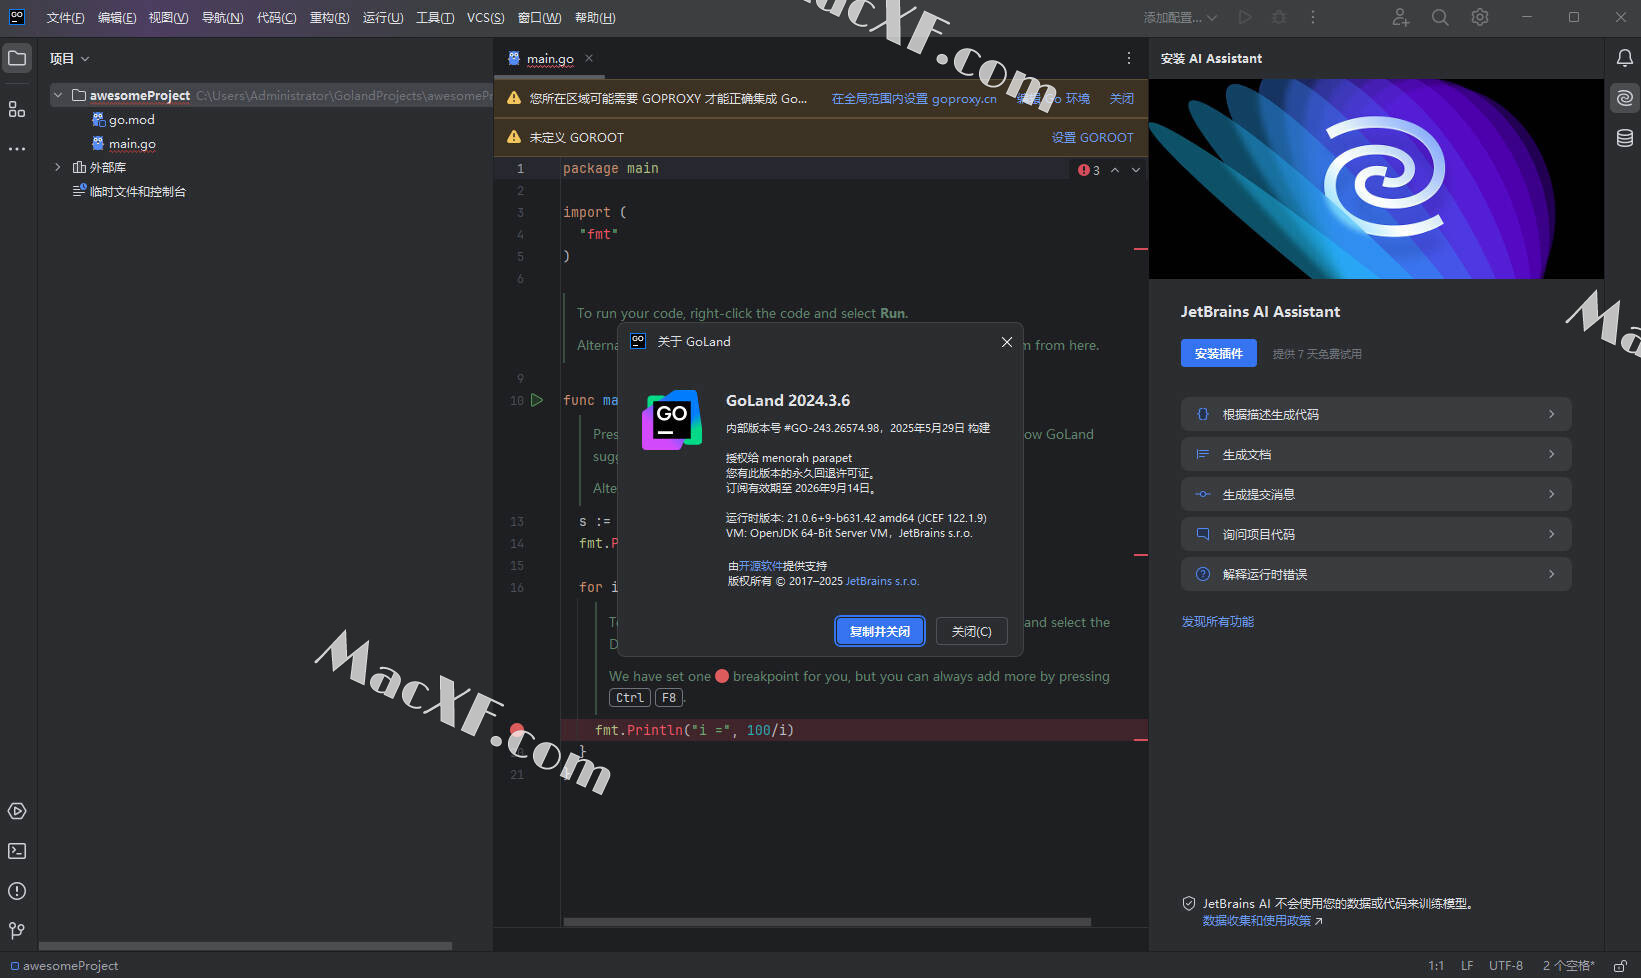Open the Structure tool window icon
Image resolution: width=1641 pixels, height=978 pixels.
pos(17,109)
